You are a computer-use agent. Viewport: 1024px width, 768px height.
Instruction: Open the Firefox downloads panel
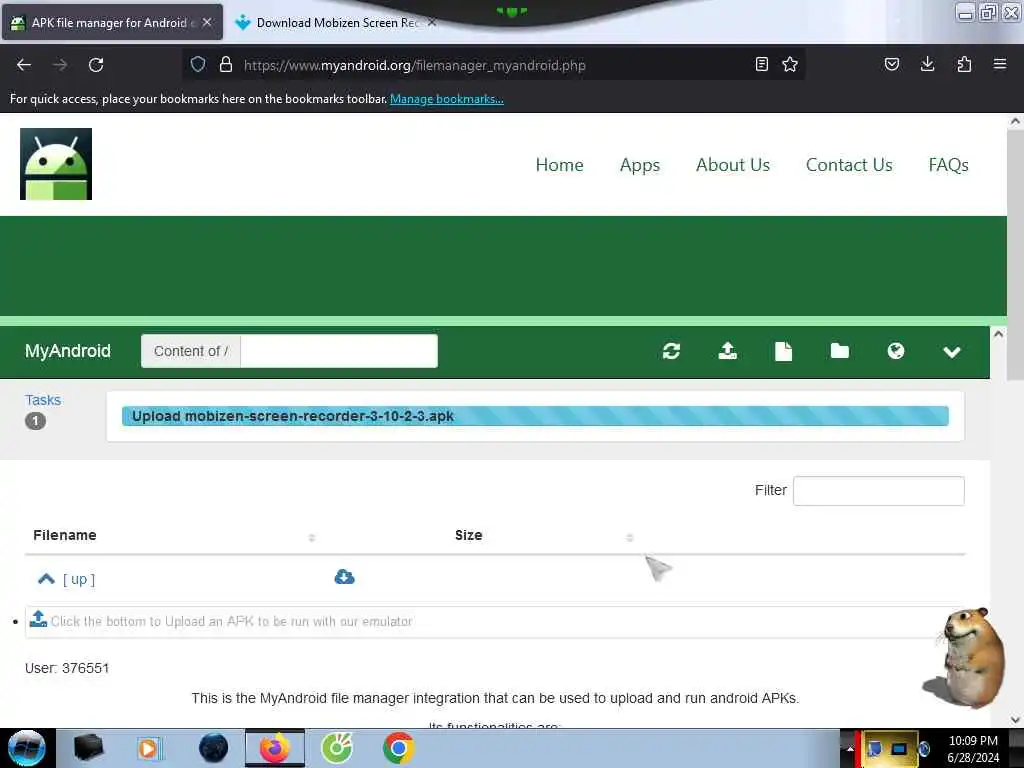(927, 64)
